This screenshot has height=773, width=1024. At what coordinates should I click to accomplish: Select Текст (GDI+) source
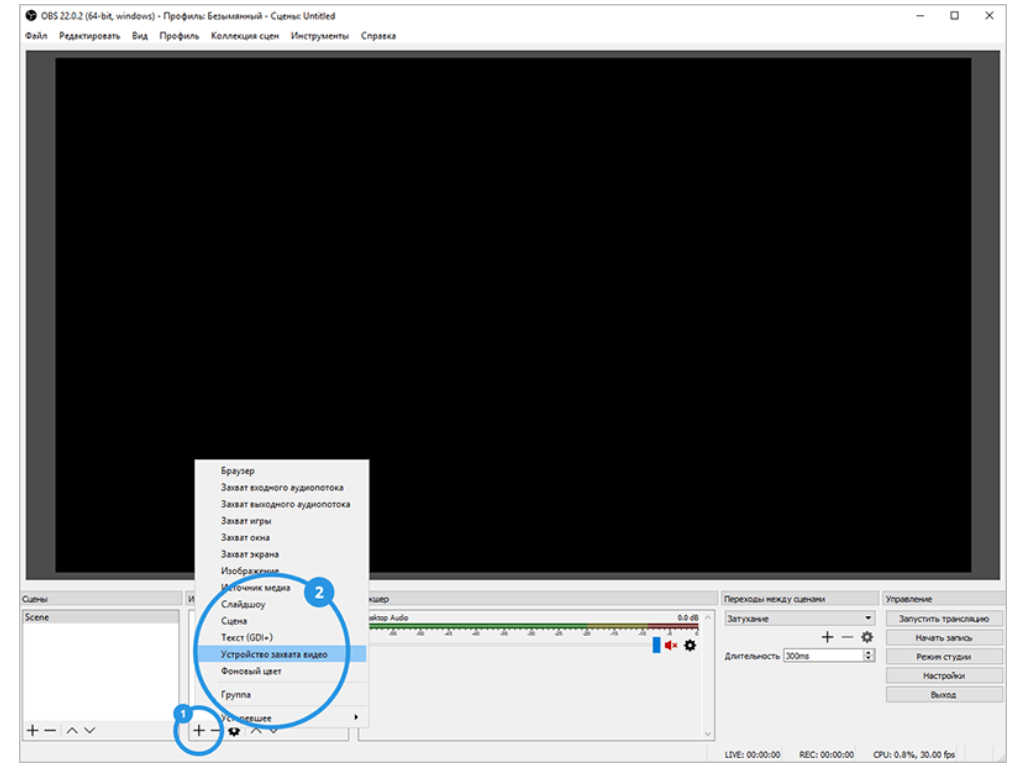click(281, 637)
